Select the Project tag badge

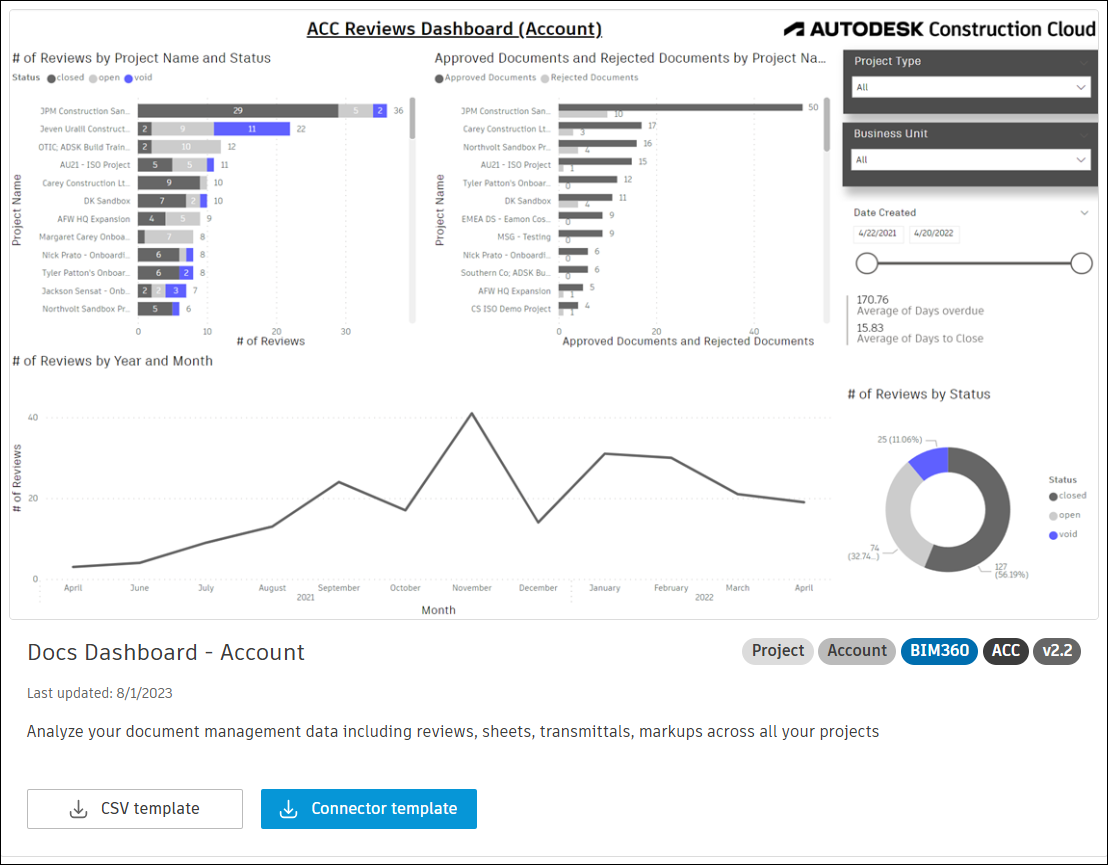pyautogui.click(x=777, y=651)
